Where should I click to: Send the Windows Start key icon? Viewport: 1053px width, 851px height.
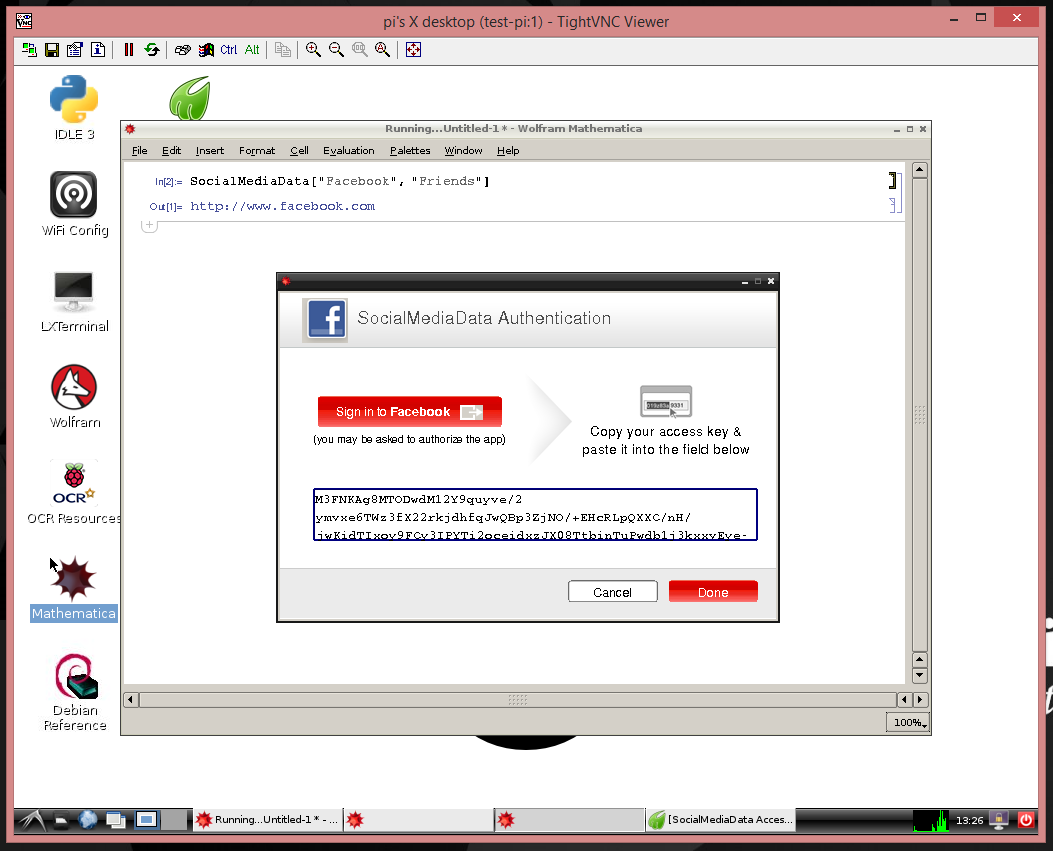206,50
